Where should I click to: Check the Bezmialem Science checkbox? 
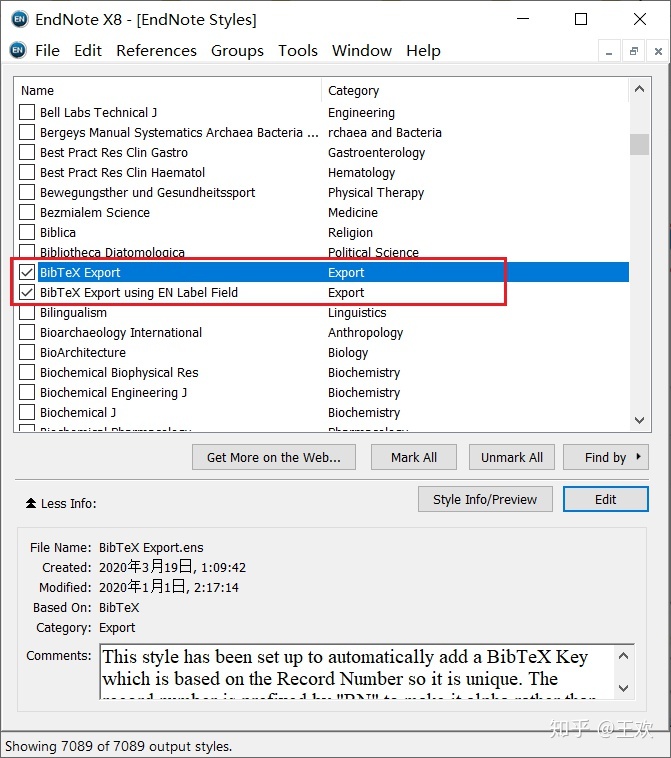click(27, 212)
